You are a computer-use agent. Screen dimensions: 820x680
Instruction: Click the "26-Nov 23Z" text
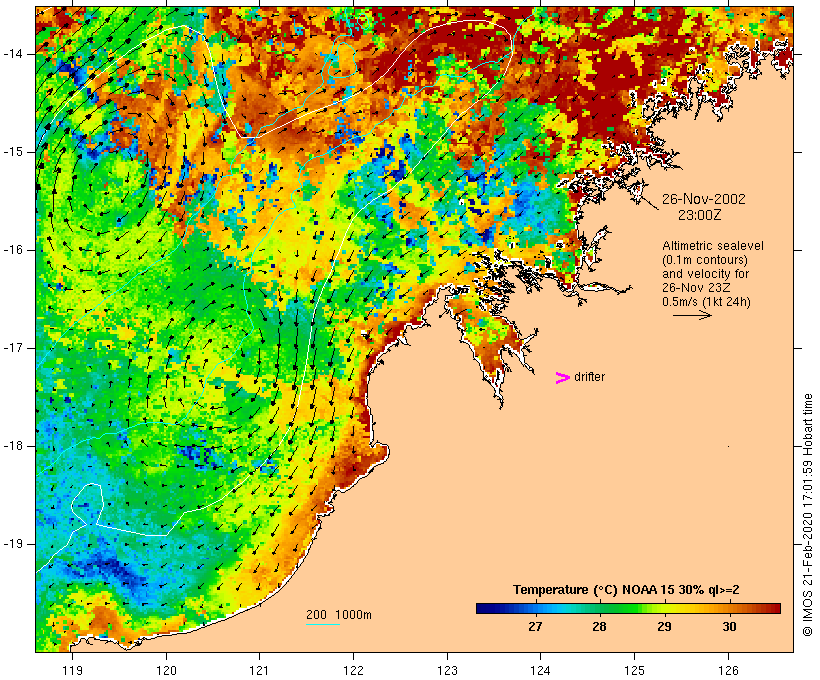coord(696,288)
